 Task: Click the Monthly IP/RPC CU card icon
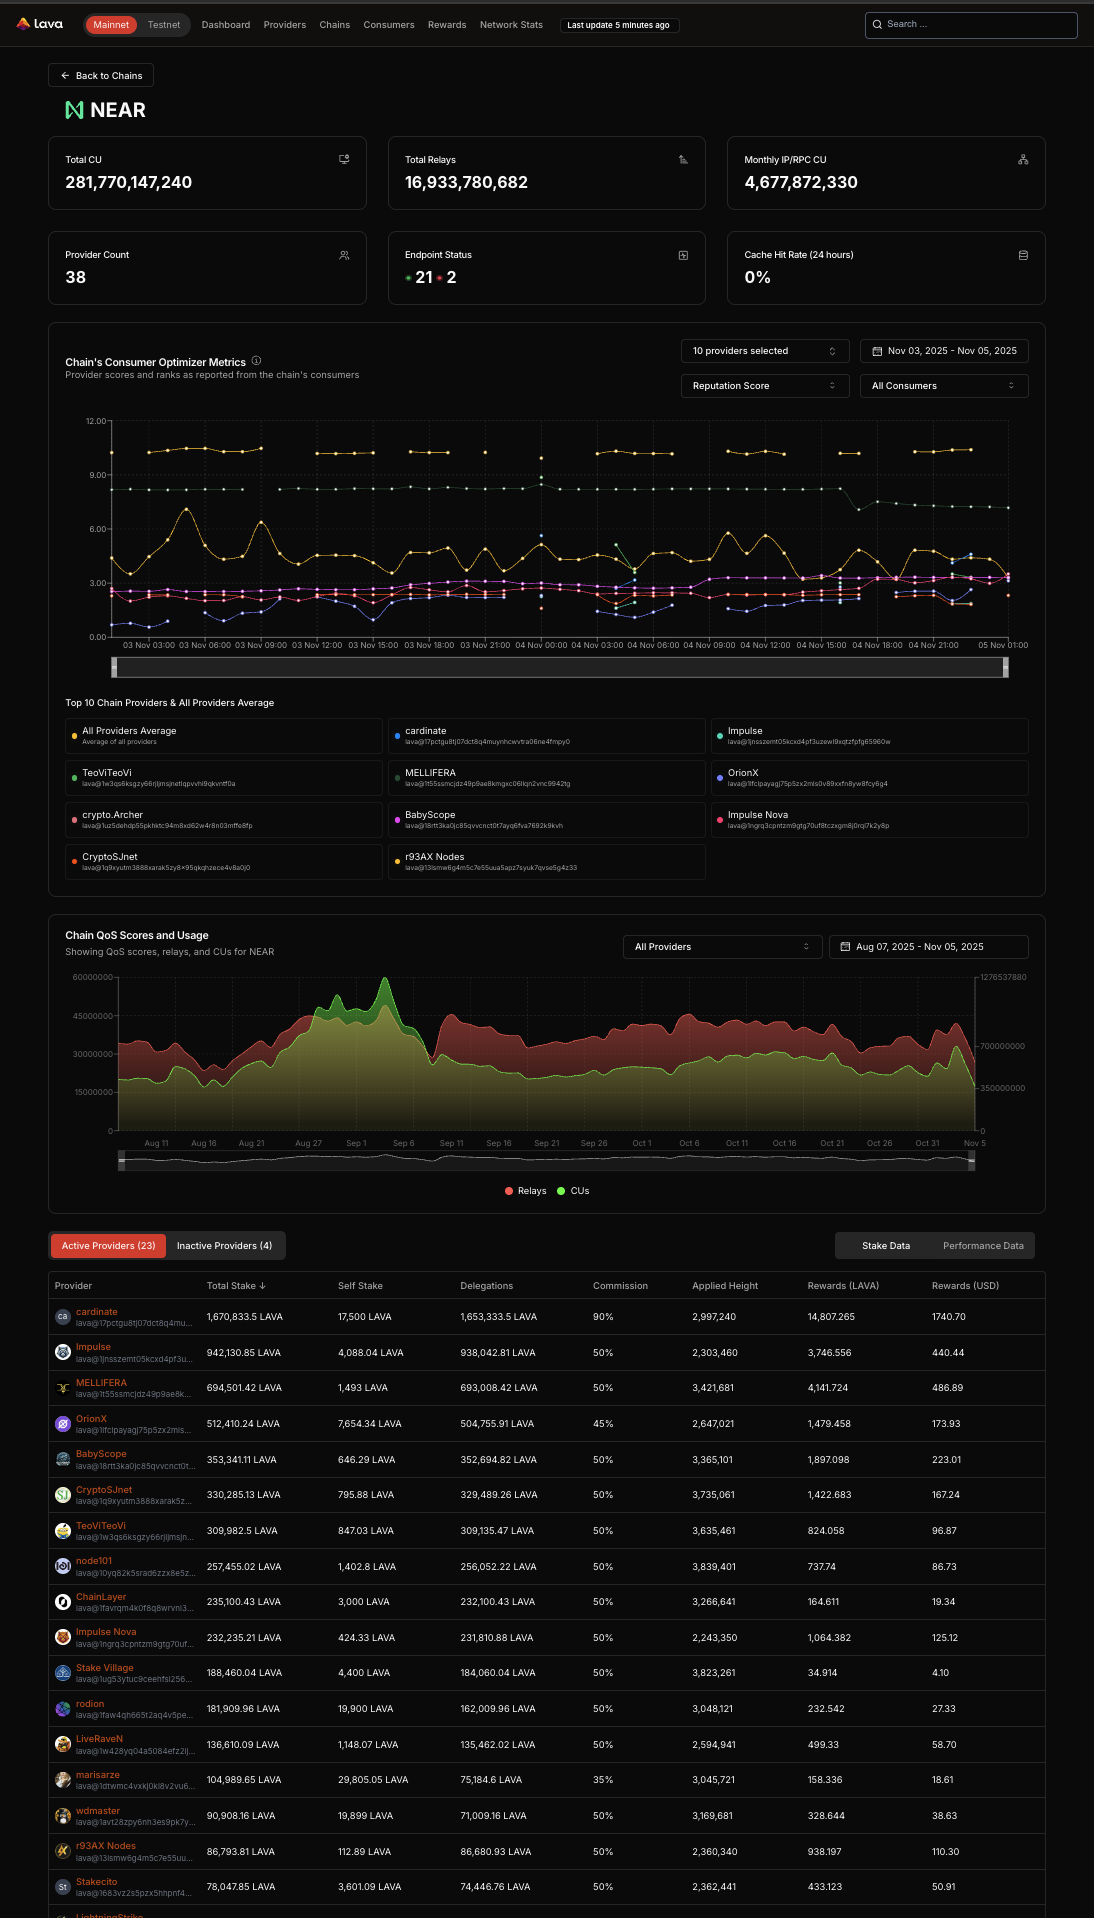pos(1023,159)
